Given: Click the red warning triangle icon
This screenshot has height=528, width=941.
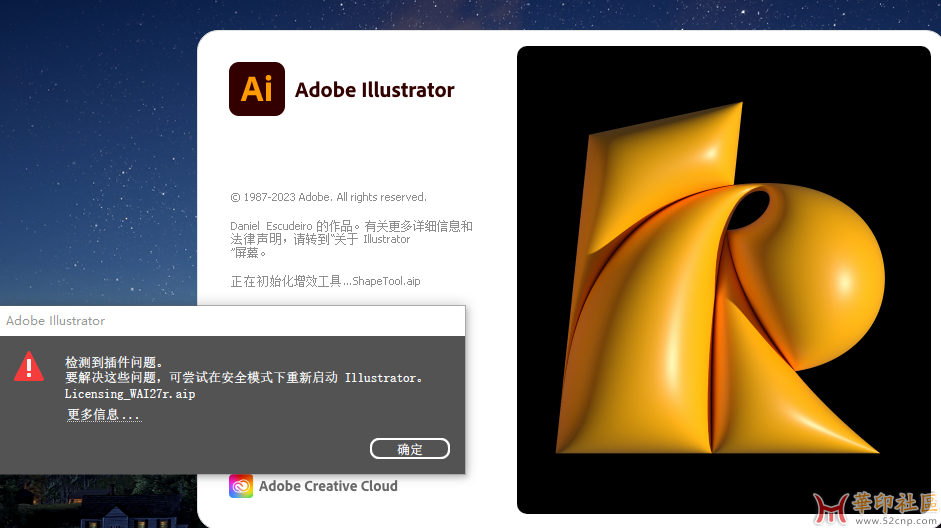Looking at the screenshot, I should [29, 367].
